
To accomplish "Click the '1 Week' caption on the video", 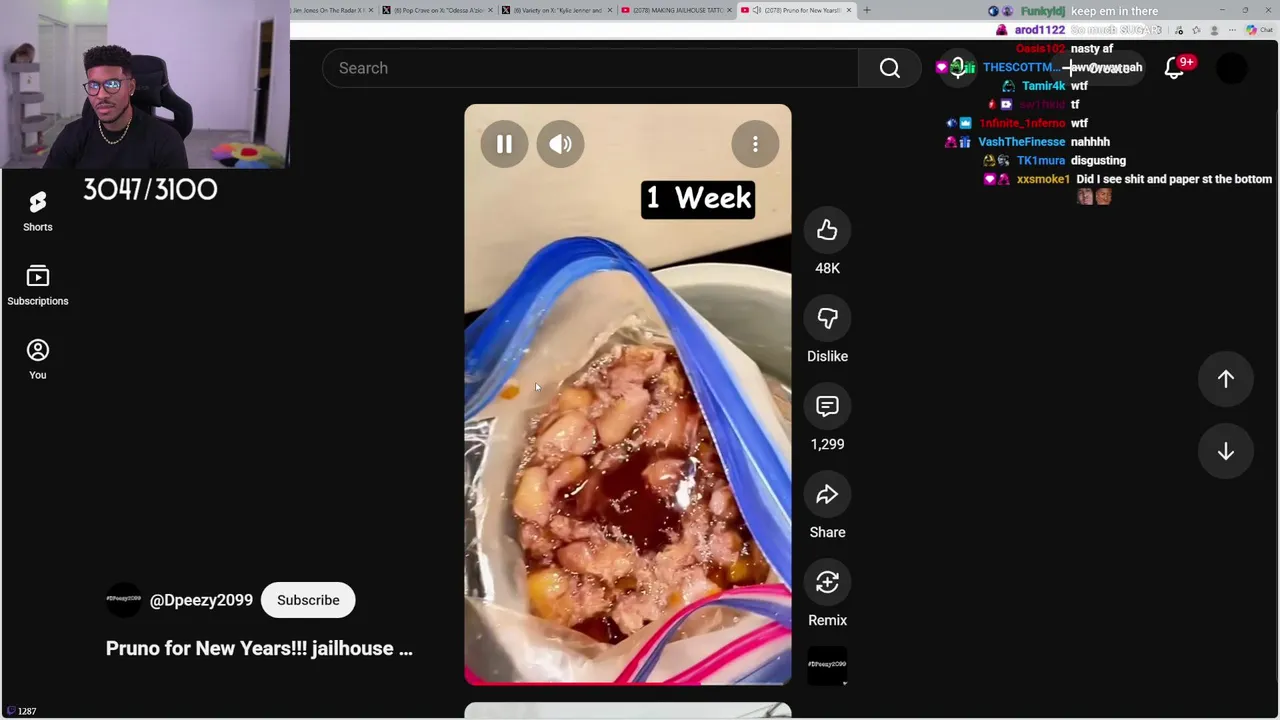I will coord(698,198).
